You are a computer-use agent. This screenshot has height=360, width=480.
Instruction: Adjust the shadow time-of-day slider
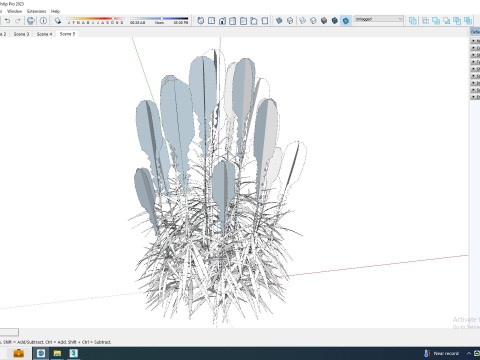159,19
